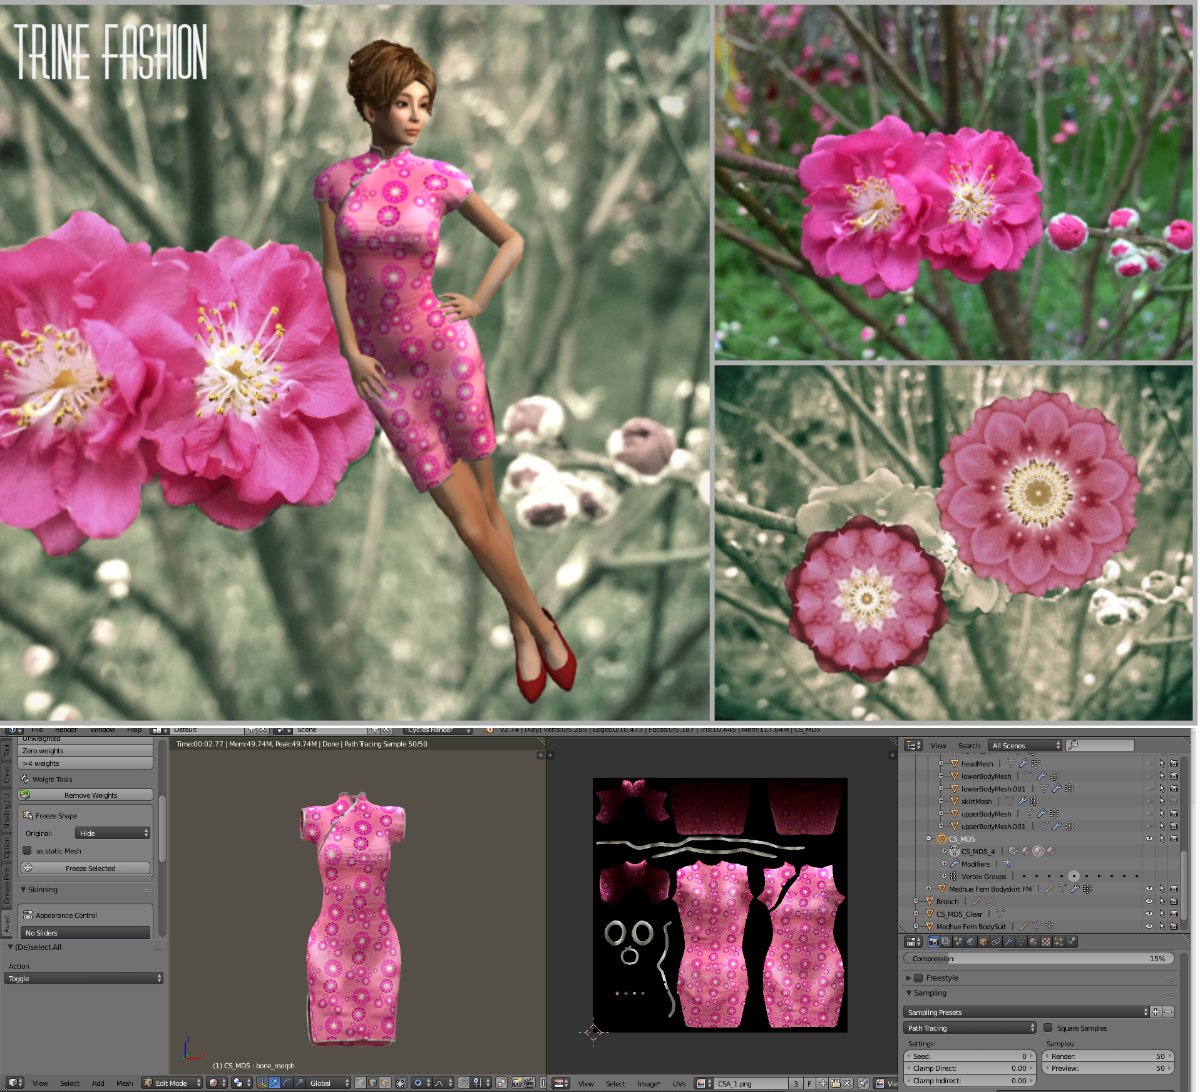This screenshot has width=1200, height=1092.
Task: Select upperBodyMesh.001 in the outliner
Action: (995, 827)
